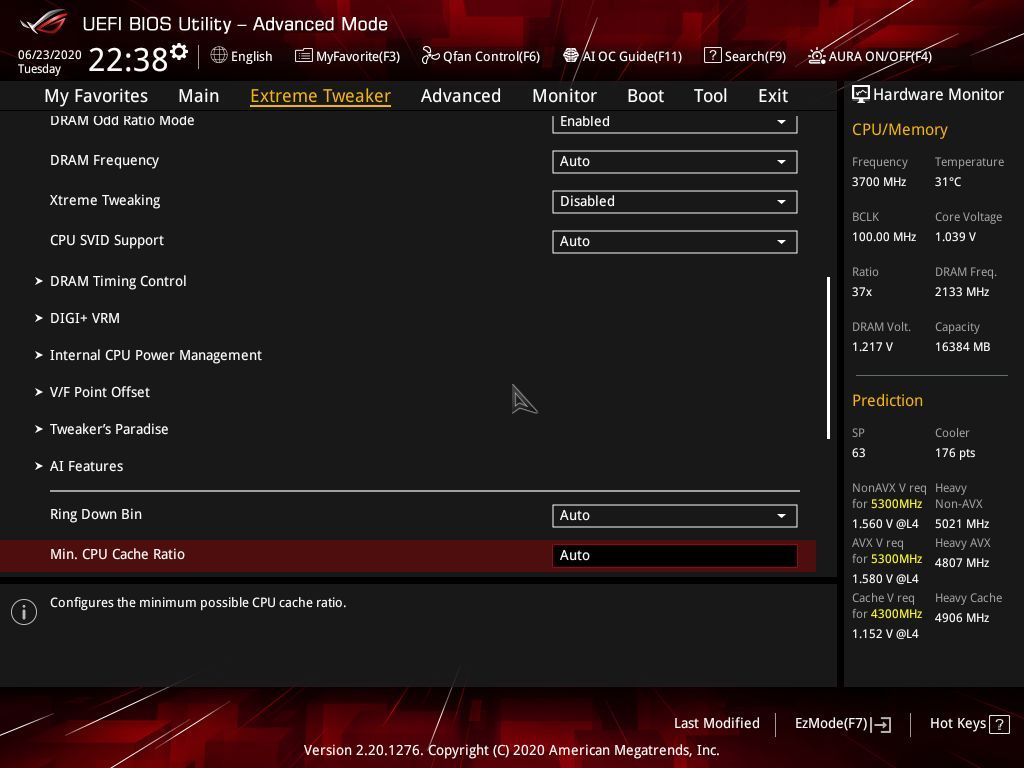The image size is (1024, 768).
Task: Click the EzMode exit arrow icon
Action: point(881,724)
